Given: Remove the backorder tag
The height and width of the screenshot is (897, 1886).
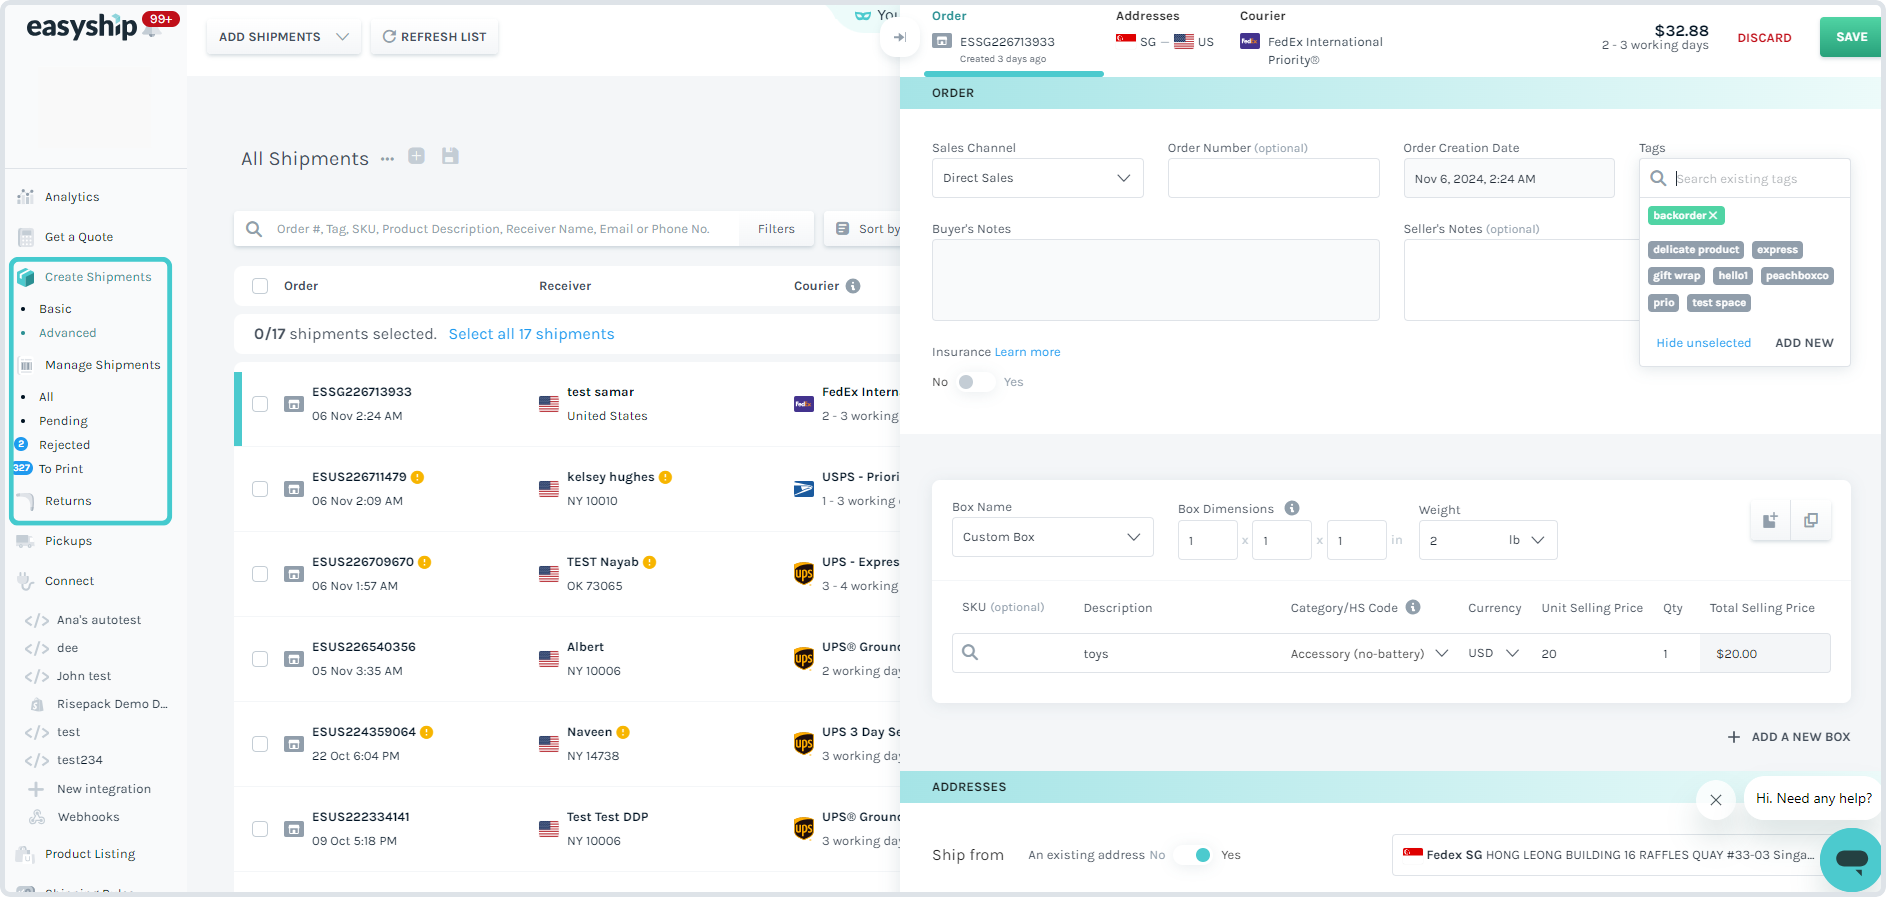Looking at the screenshot, I should coord(1713,215).
